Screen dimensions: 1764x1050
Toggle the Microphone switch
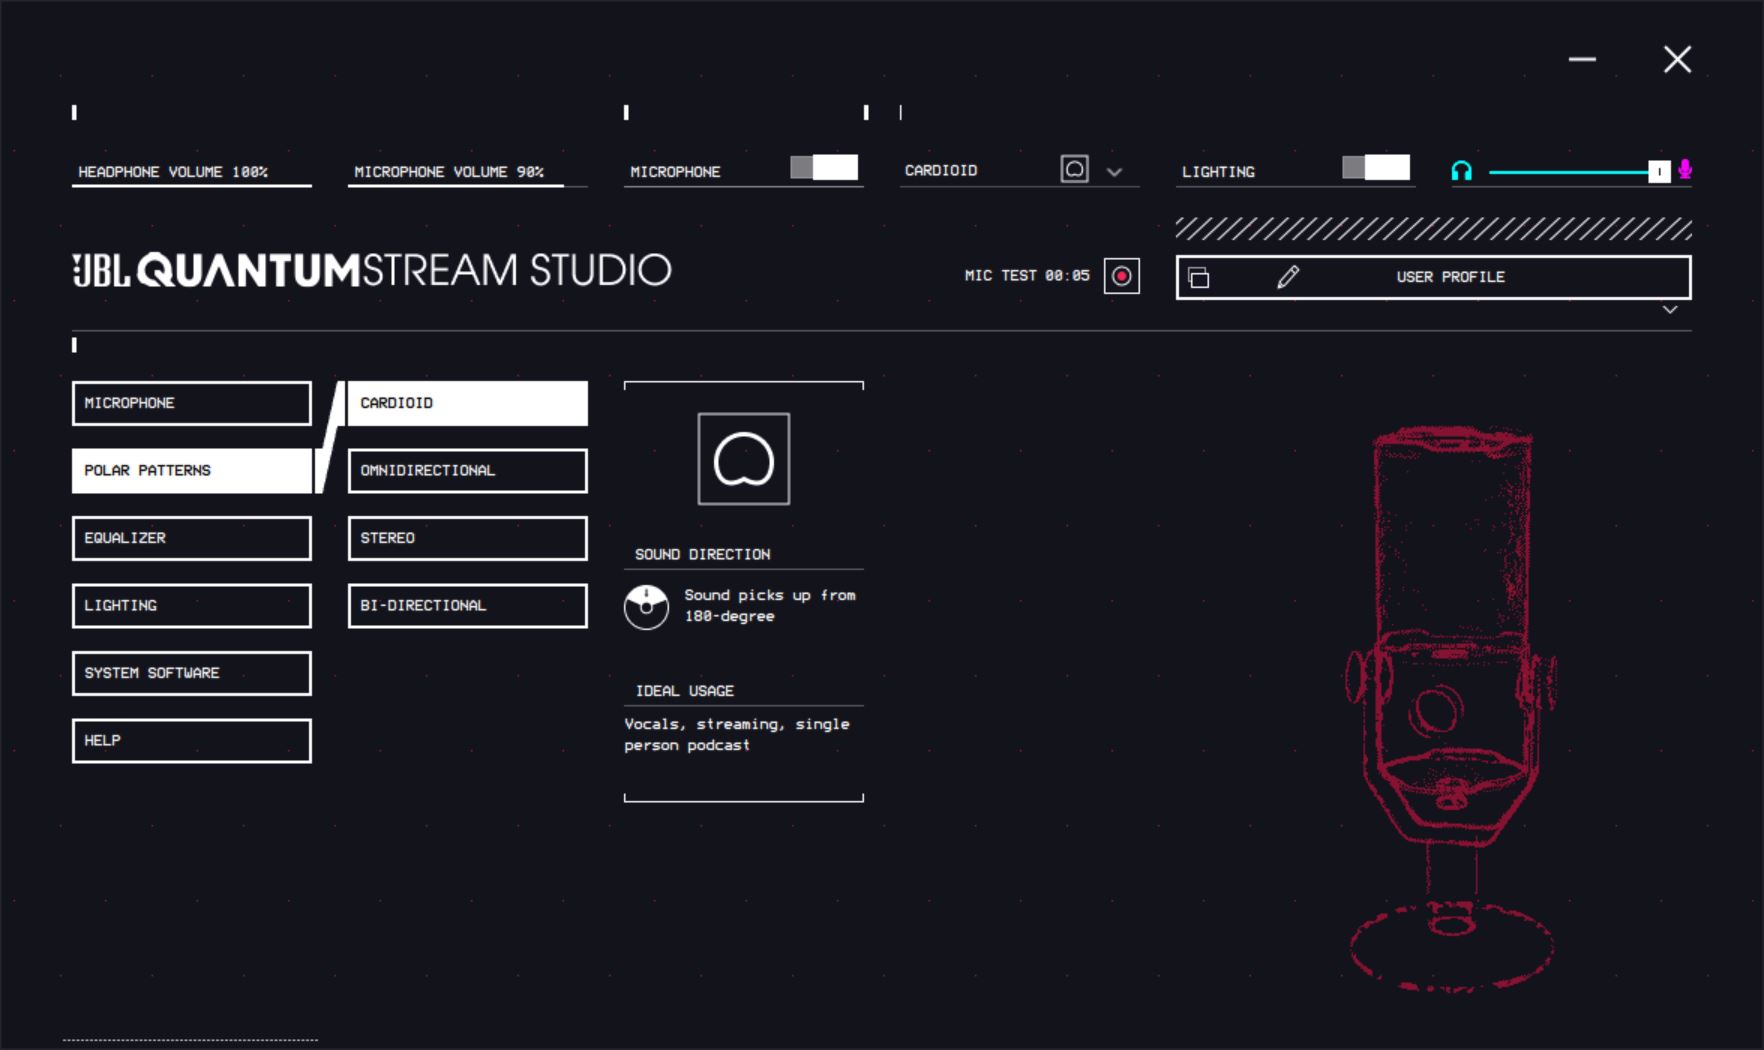pyautogui.click(x=824, y=167)
